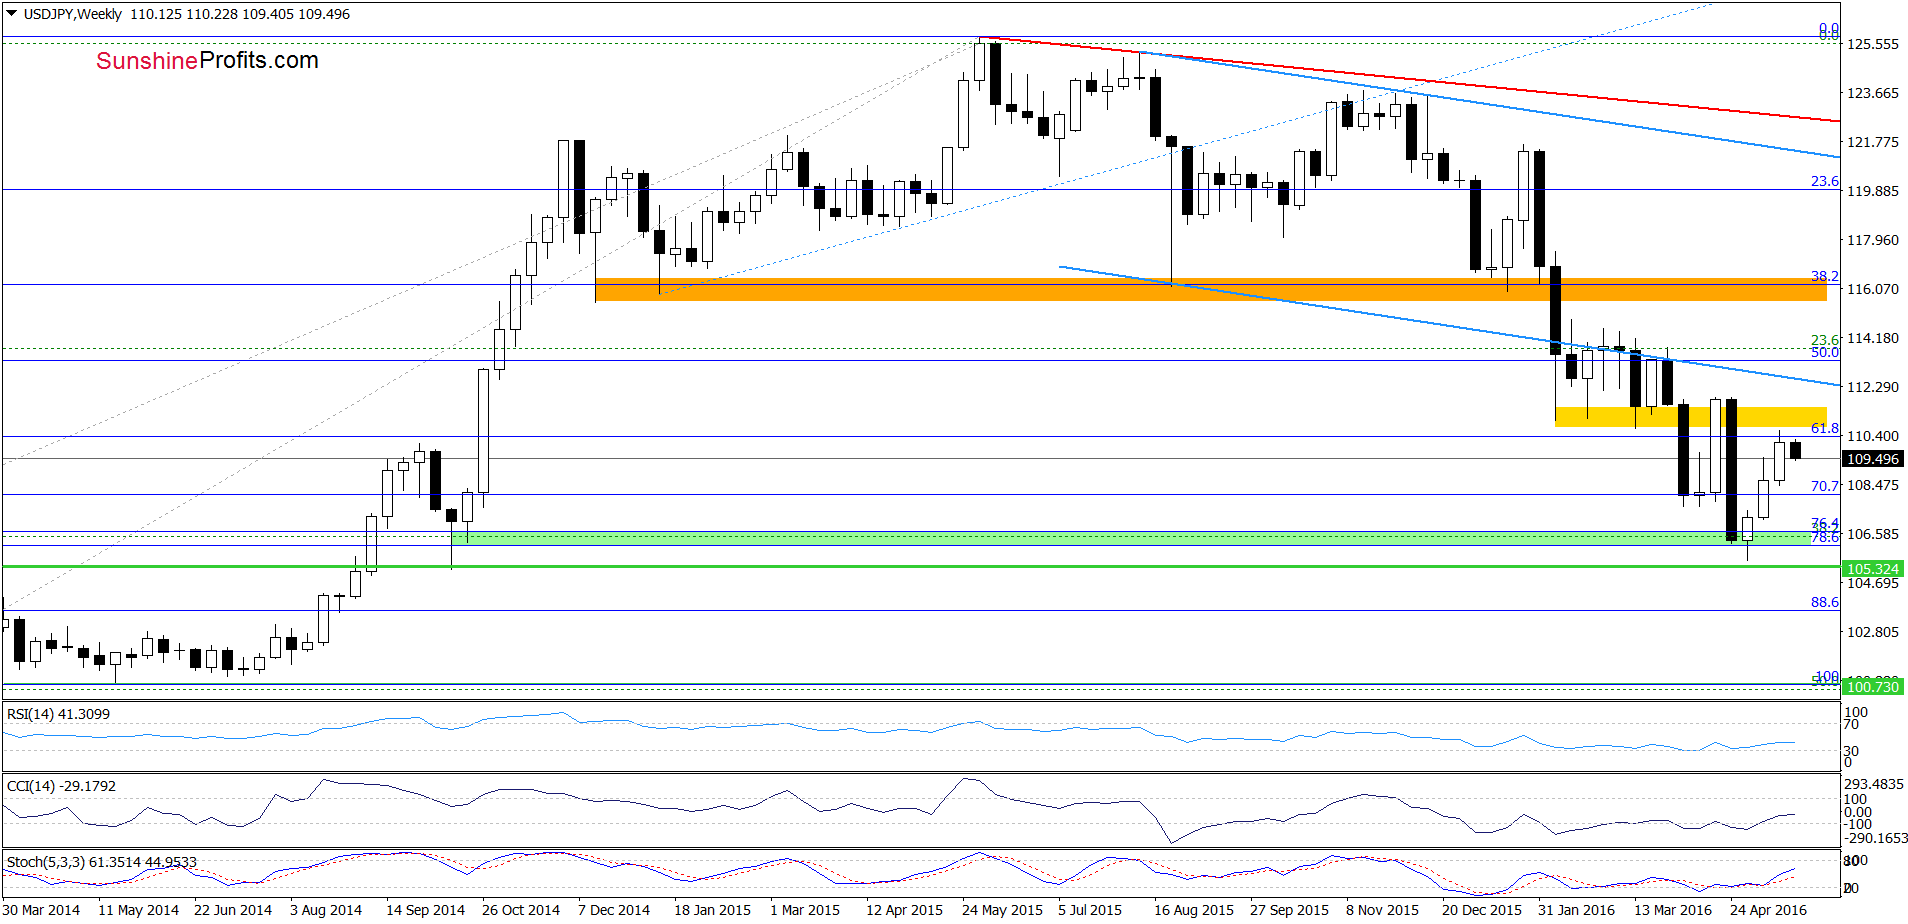
Task: Click the 27 Sep 2015 date label
Action: 1289,910
